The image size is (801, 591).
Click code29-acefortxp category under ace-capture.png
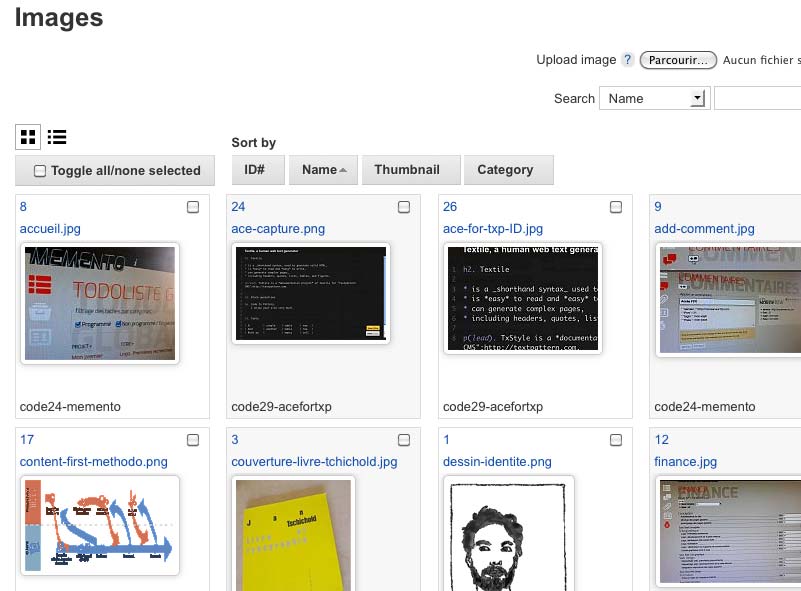click(x=281, y=407)
